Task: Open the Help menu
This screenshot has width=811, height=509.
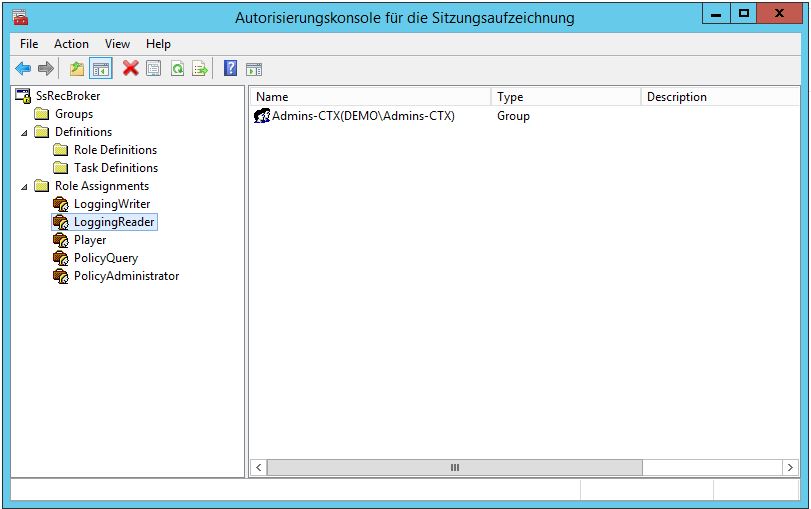Action: click(158, 44)
